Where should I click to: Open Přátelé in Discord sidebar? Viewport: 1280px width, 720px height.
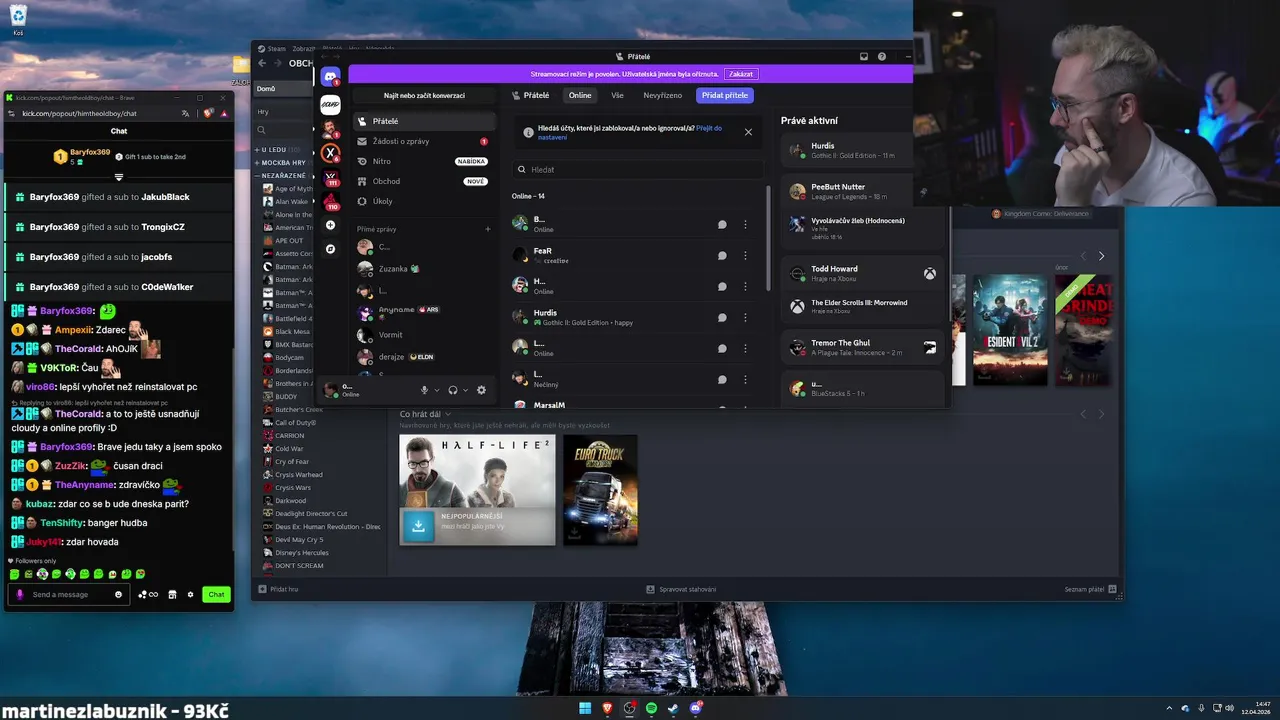pyautogui.click(x=424, y=121)
